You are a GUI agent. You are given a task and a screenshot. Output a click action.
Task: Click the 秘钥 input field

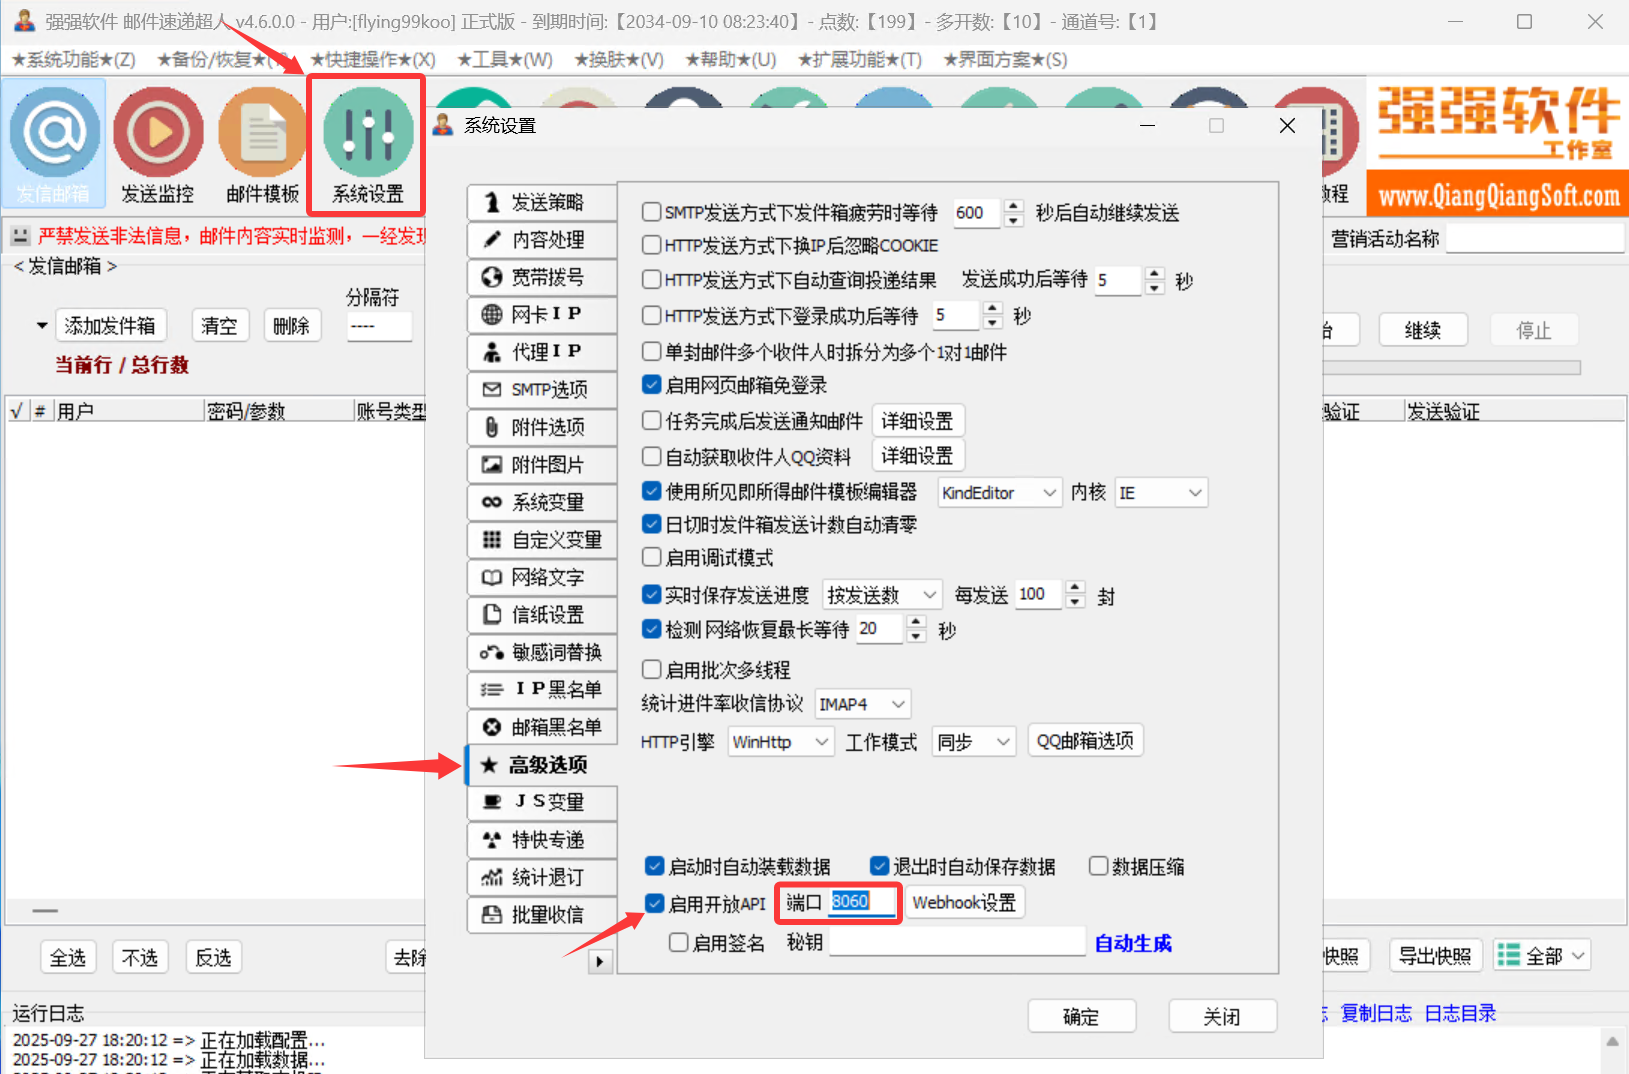[956, 942]
